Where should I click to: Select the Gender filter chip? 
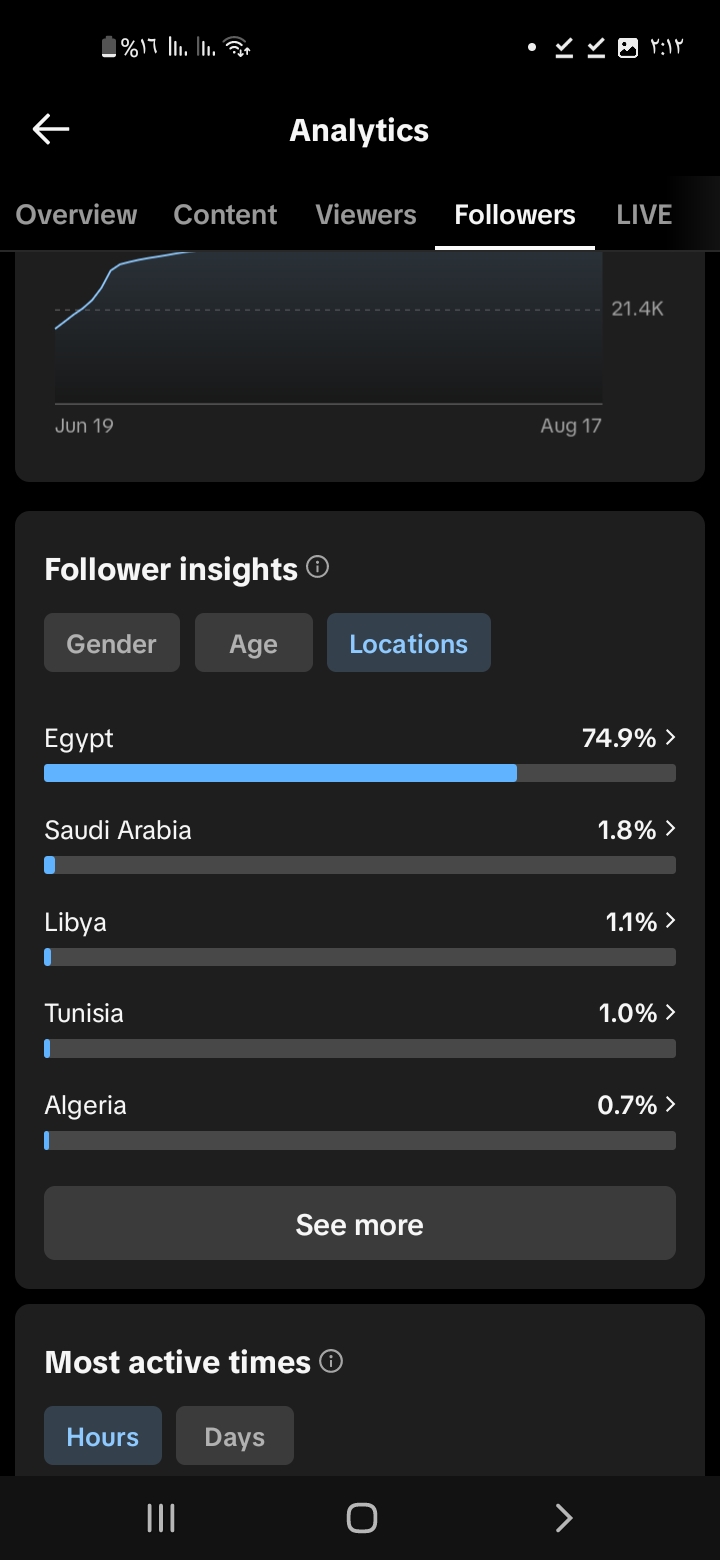click(x=112, y=643)
